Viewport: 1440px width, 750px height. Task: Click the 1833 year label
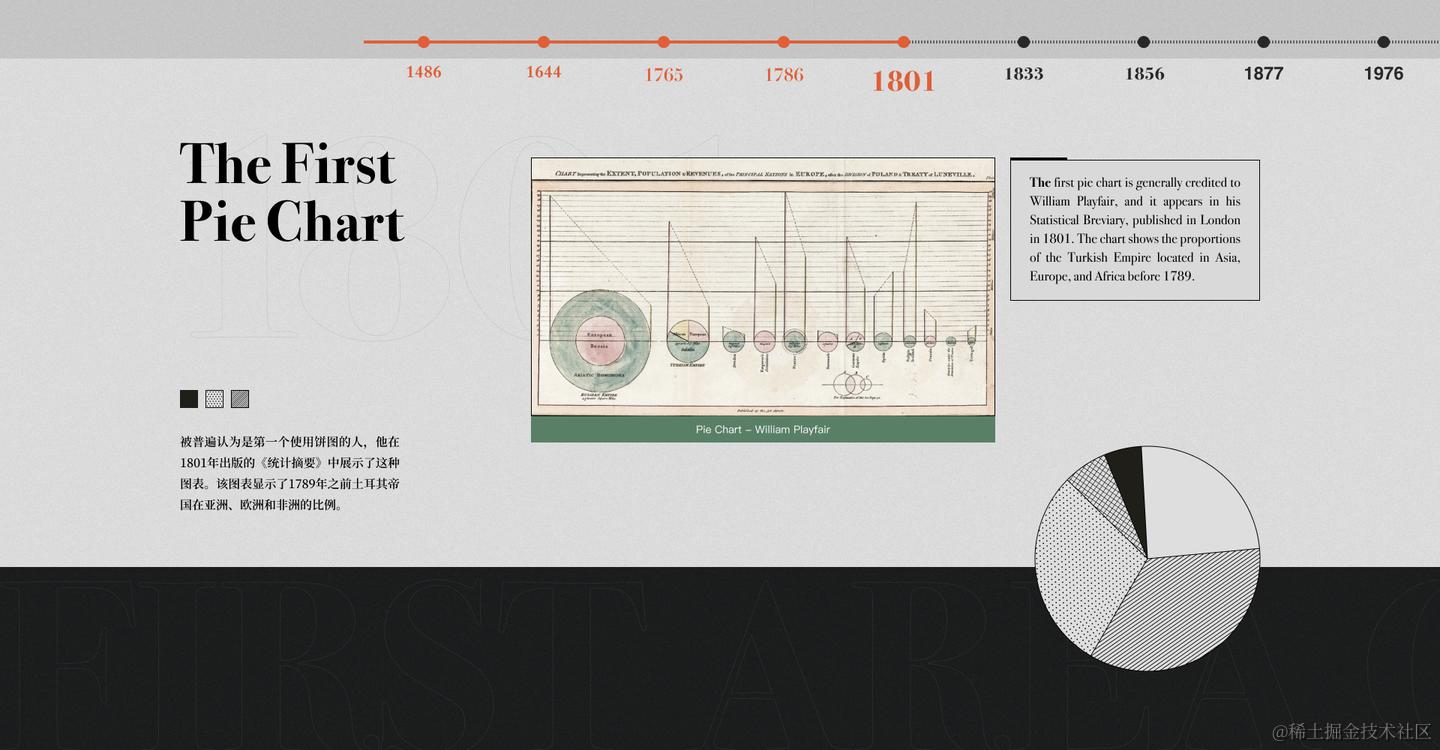click(x=1024, y=73)
